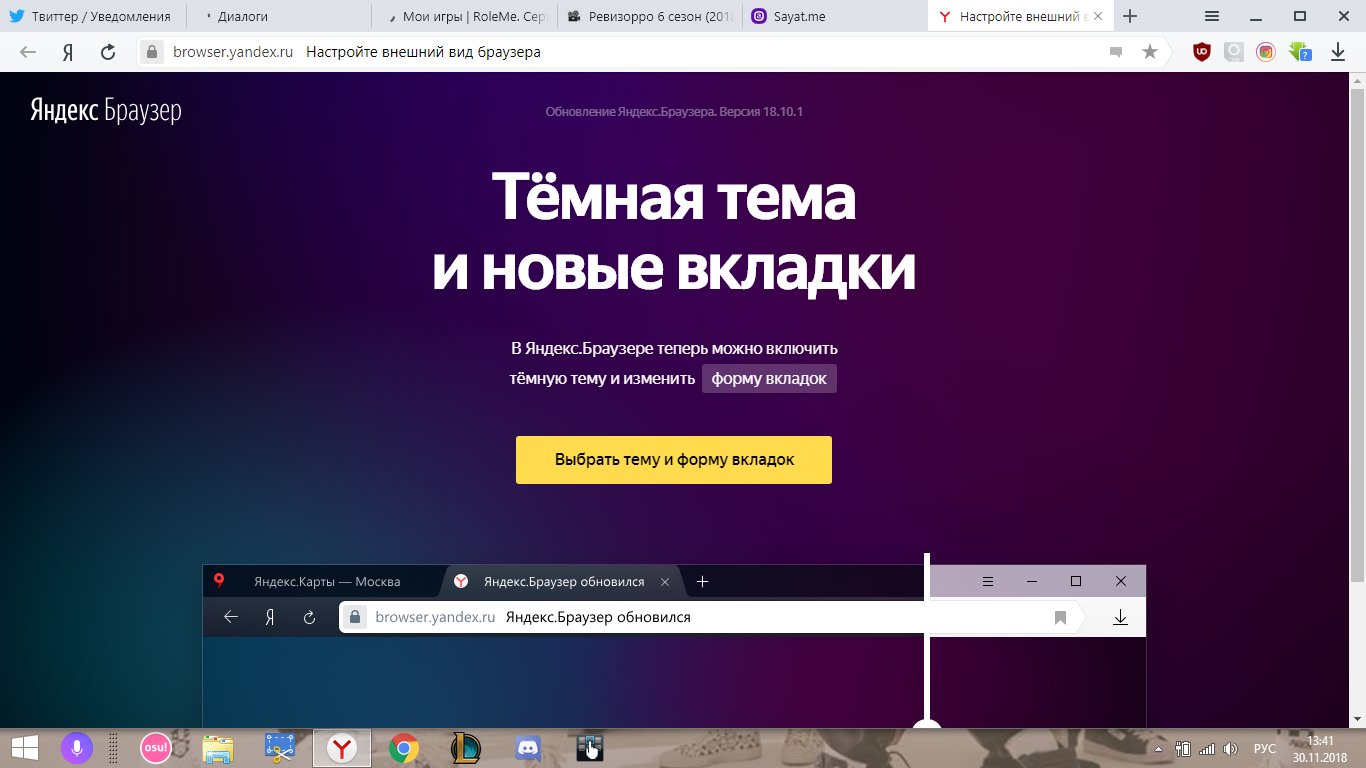Image resolution: width=1366 pixels, height=768 pixels.
Task: Launch Google Chrome from taskbar
Action: [404, 748]
